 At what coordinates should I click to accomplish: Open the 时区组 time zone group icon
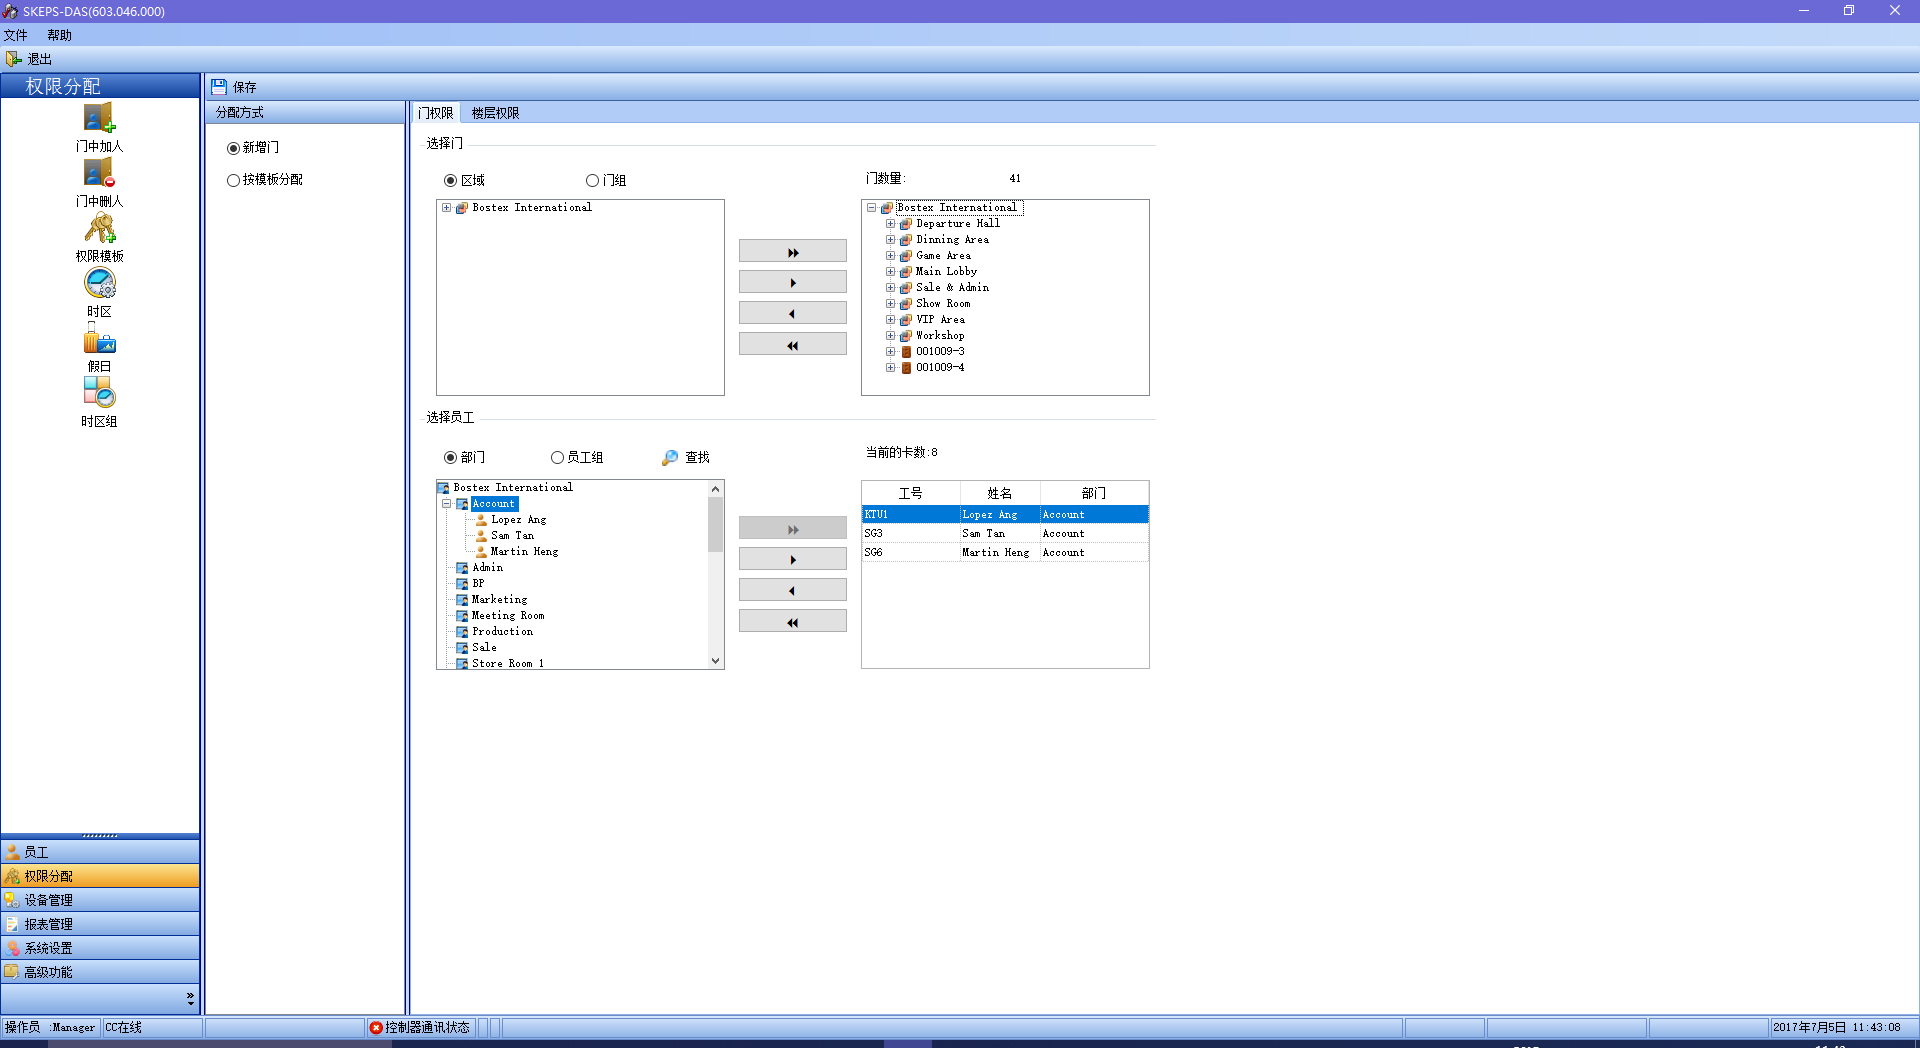pyautogui.click(x=99, y=393)
